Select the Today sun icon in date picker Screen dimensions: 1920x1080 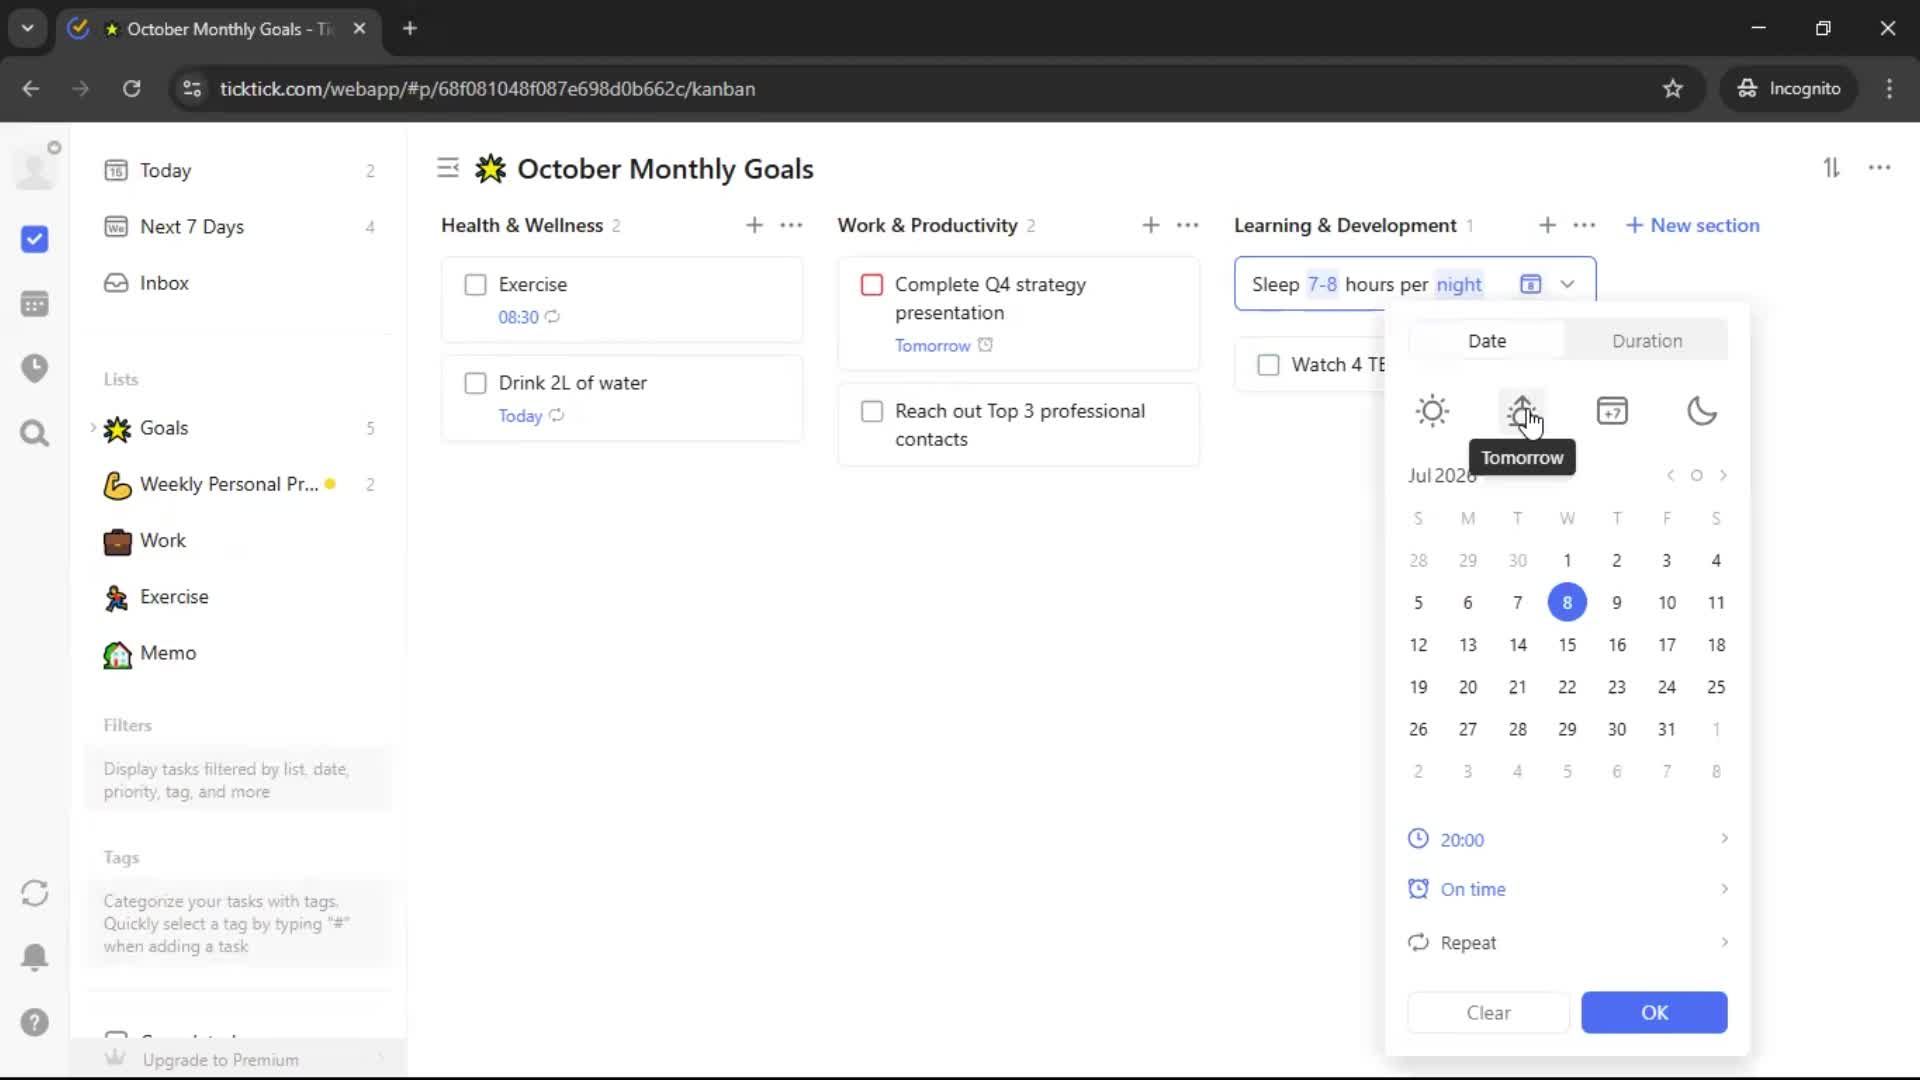coord(1432,411)
